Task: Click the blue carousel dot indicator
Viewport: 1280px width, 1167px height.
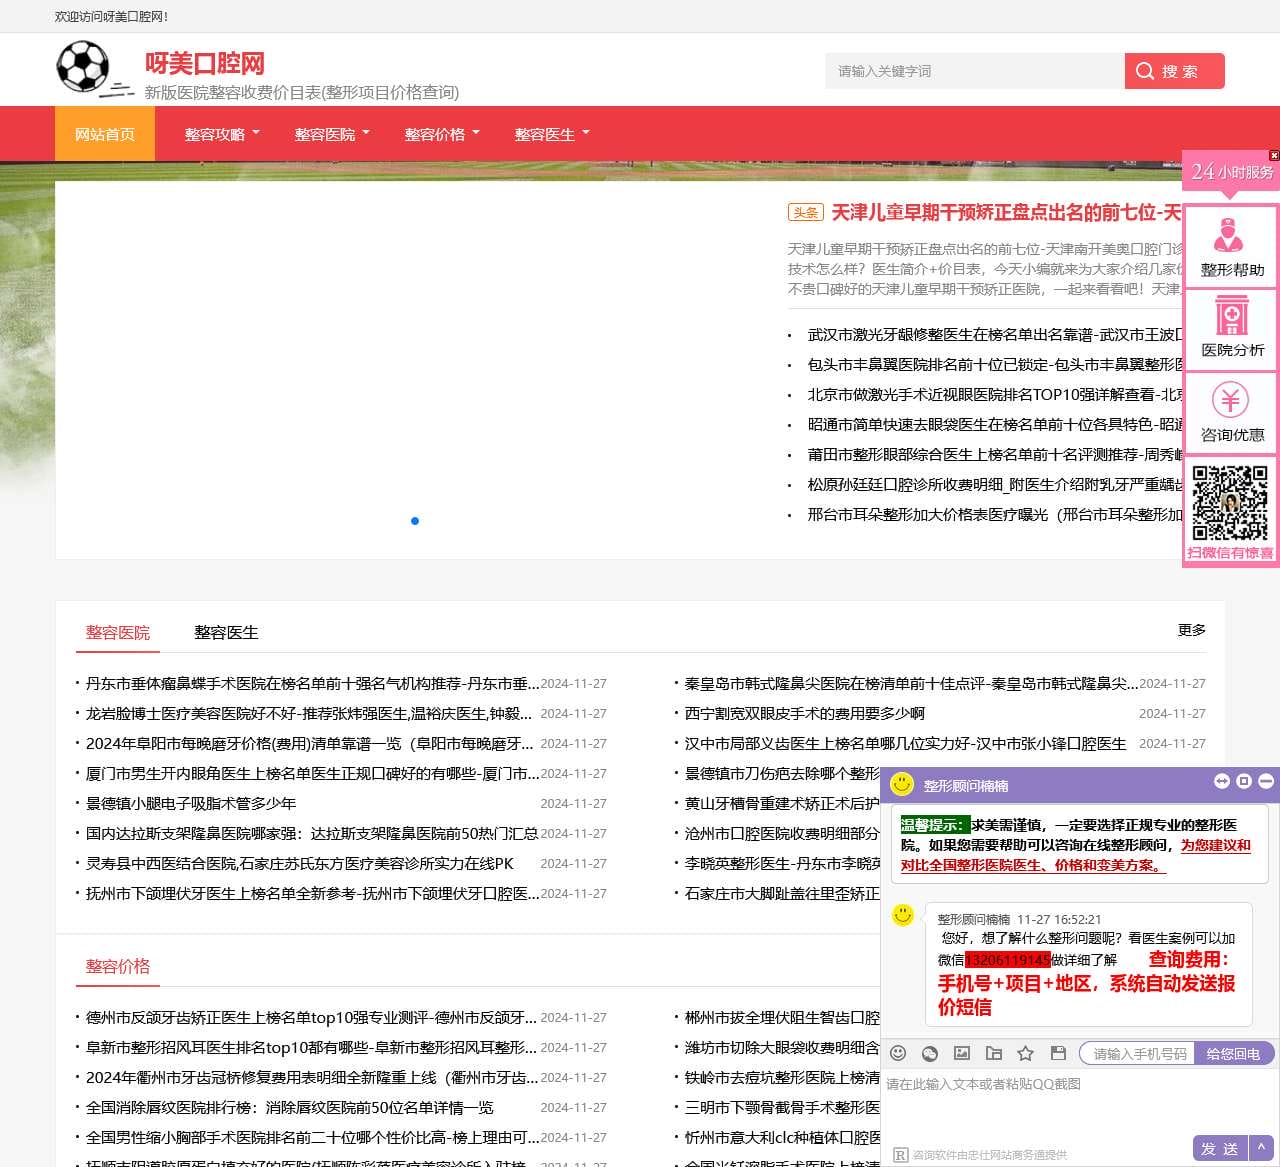Action: 415,521
